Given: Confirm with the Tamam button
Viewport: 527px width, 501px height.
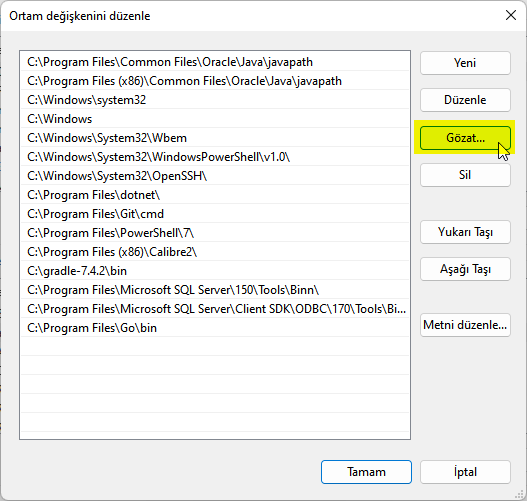Looking at the screenshot, I should pyautogui.click(x=366, y=472).
